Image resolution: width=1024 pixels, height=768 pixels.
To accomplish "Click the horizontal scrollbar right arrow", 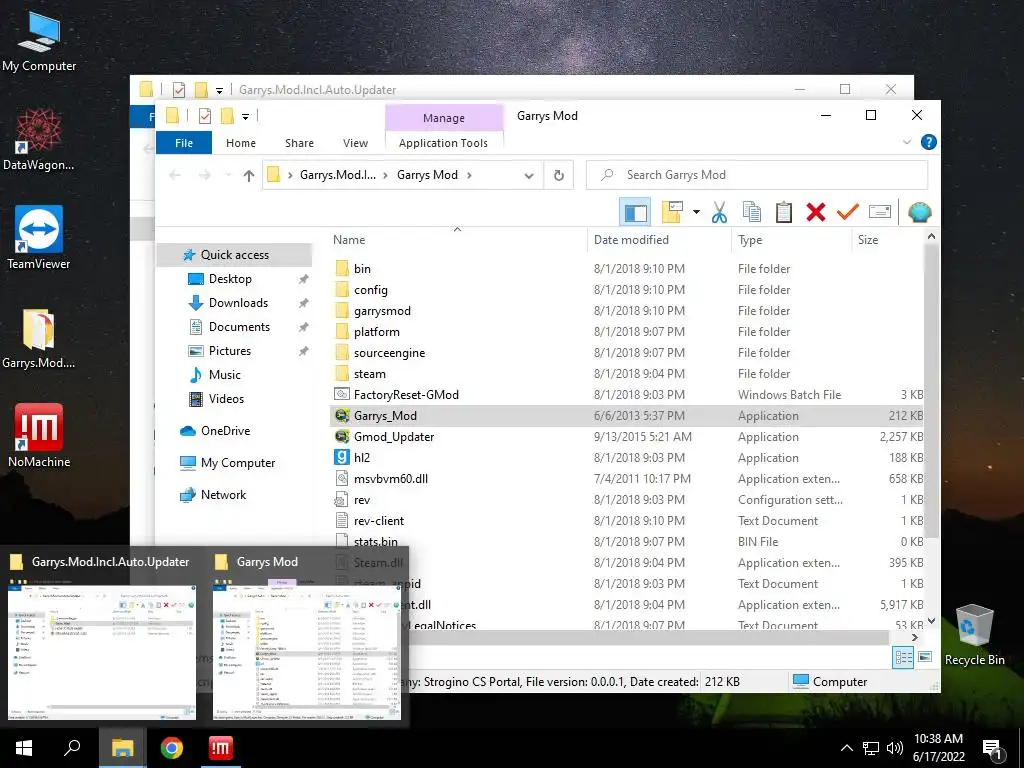I will (914, 637).
